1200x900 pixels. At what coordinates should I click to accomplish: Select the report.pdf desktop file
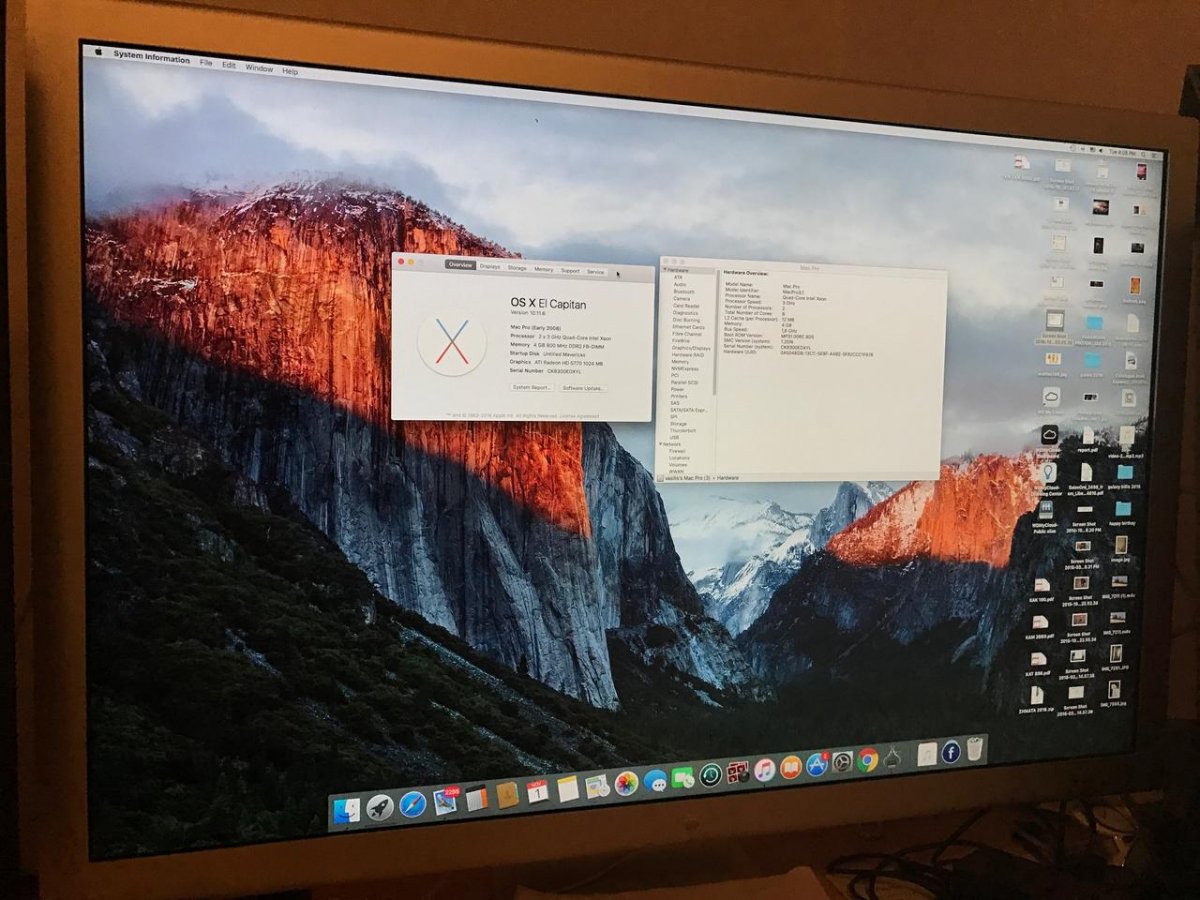(x=1087, y=438)
